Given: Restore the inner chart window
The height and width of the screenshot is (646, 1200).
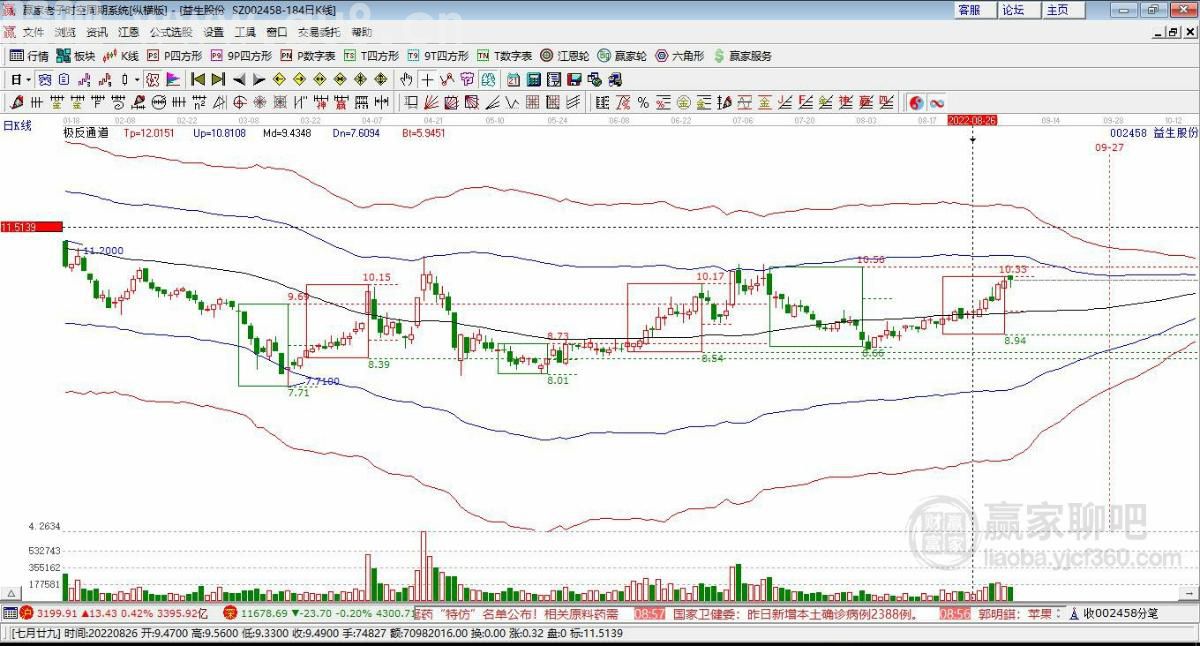Looking at the screenshot, I should tap(1173, 33).
